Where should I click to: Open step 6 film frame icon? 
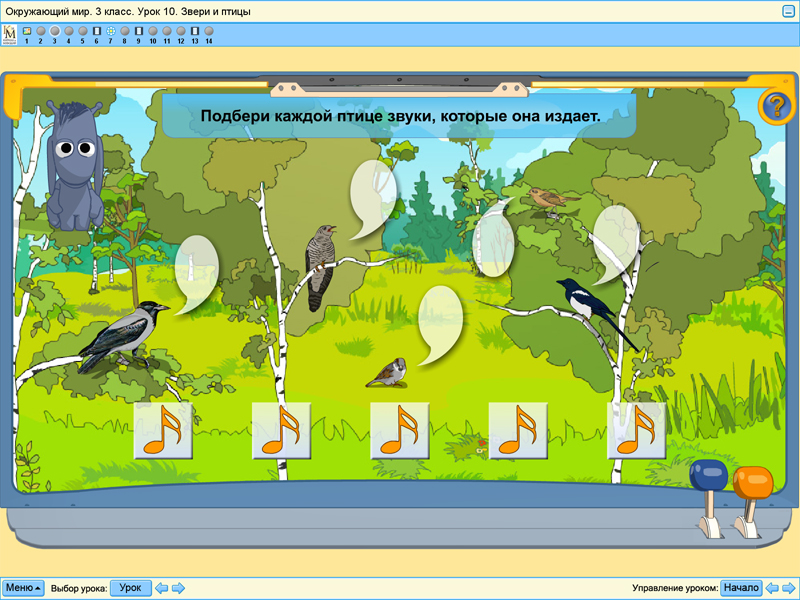(x=96, y=31)
